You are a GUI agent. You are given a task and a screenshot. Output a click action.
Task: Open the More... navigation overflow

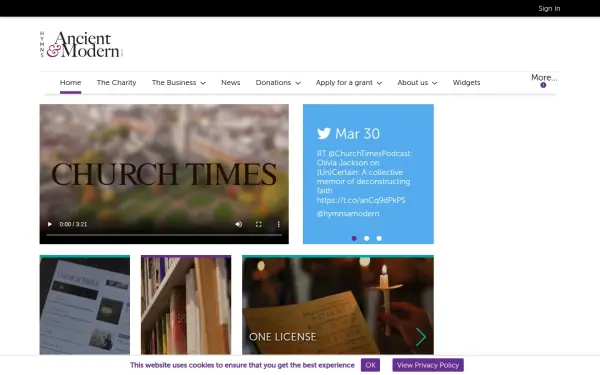click(x=544, y=78)
